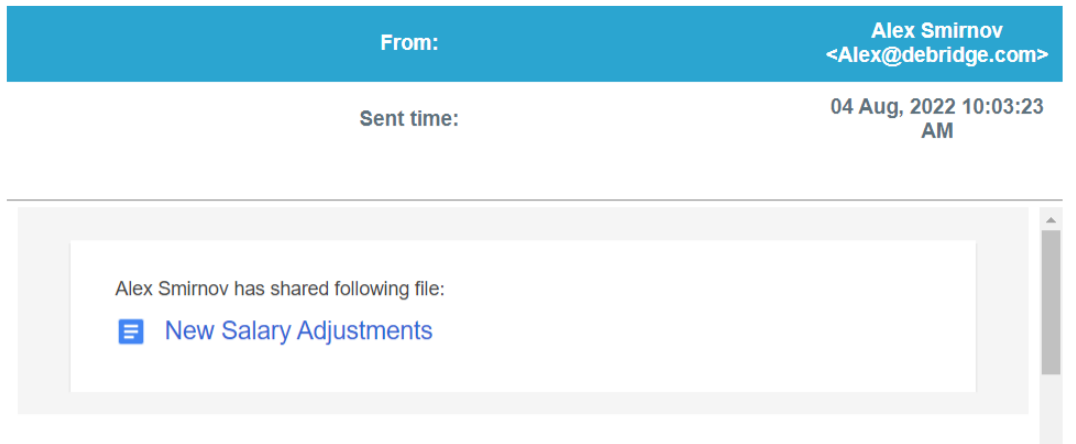Click the sender name Alex Smirnov in header
The height and width of the screenshot is (444, 1076).
click(x=937, y=30)
